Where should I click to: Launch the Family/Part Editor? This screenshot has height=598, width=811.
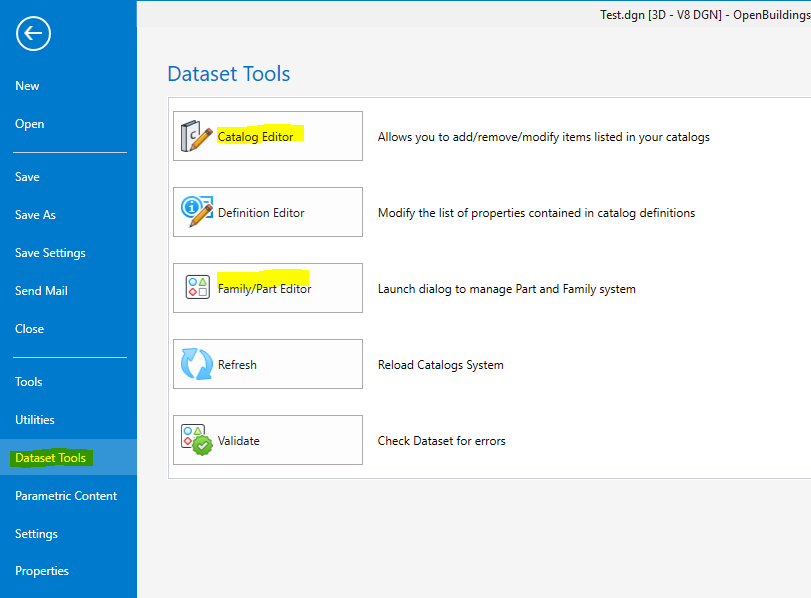(268, 288)
